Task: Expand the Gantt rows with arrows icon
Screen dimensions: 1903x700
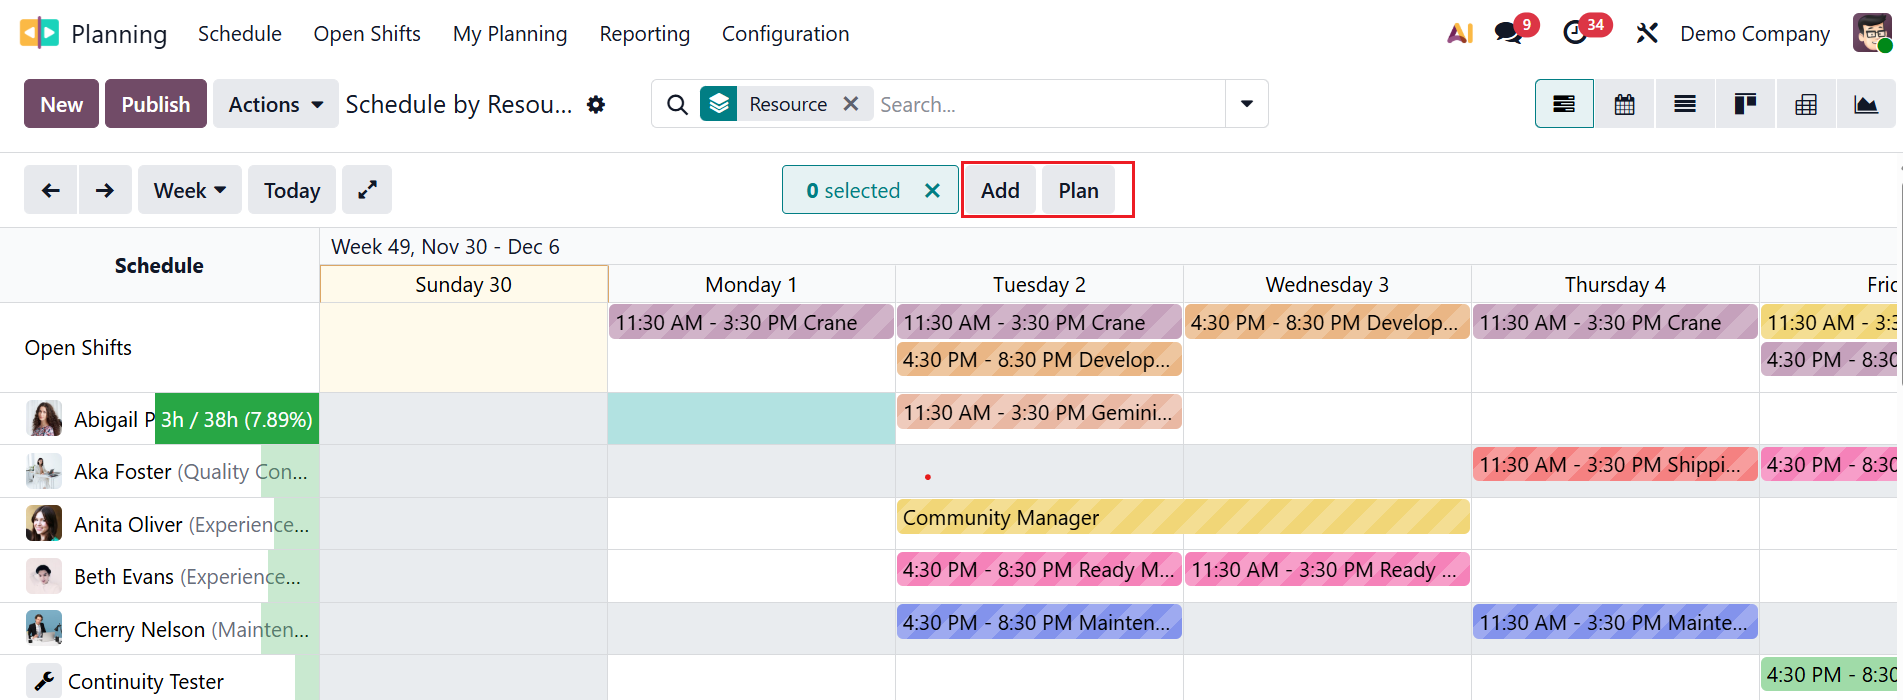Action: click(367, 190)
